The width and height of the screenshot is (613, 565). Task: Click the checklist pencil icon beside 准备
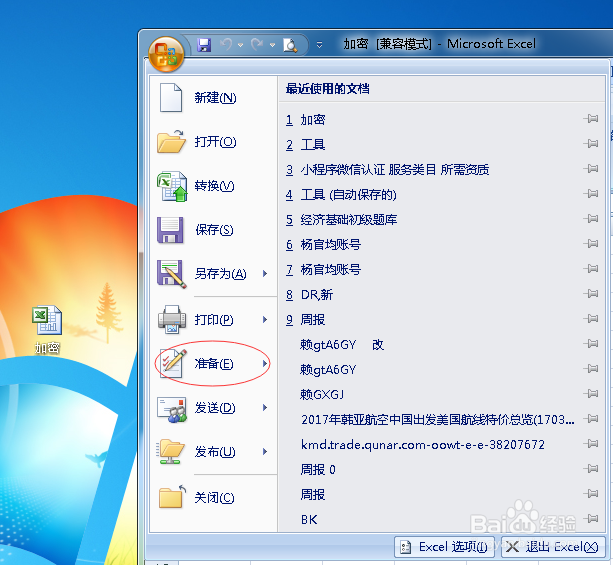pos(173,364)
